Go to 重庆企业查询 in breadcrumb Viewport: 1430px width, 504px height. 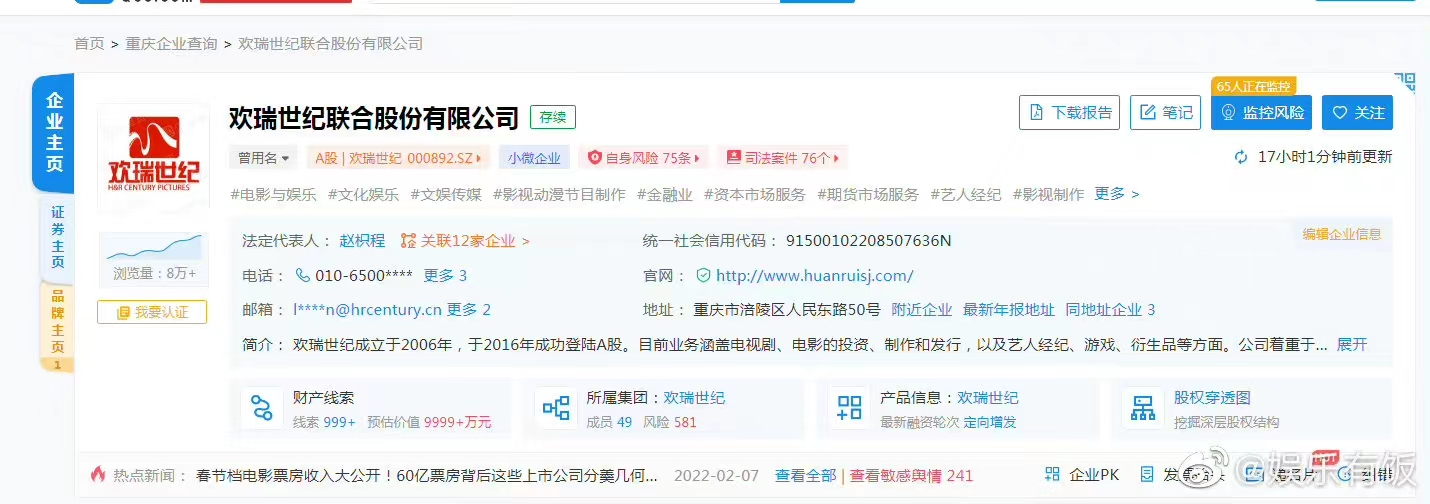click(x=171, y=43)
